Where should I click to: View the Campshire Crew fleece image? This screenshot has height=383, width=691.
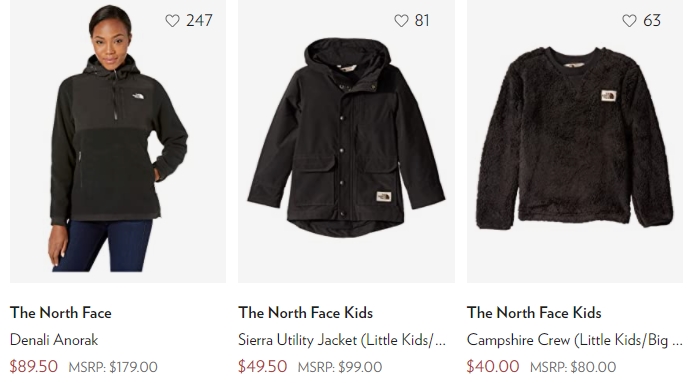point(575,141)
